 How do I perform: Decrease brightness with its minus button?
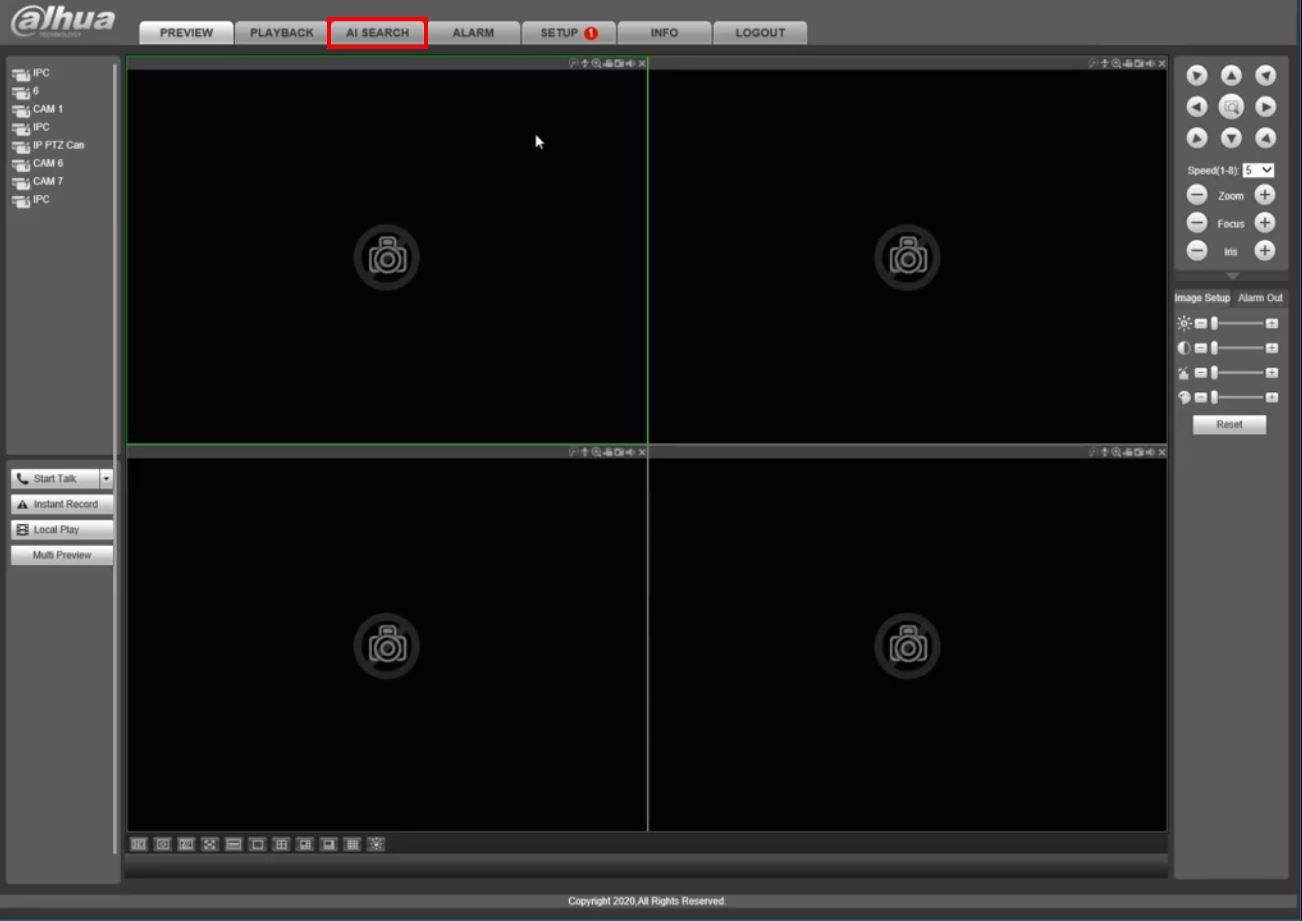[x=1201, y=323]
